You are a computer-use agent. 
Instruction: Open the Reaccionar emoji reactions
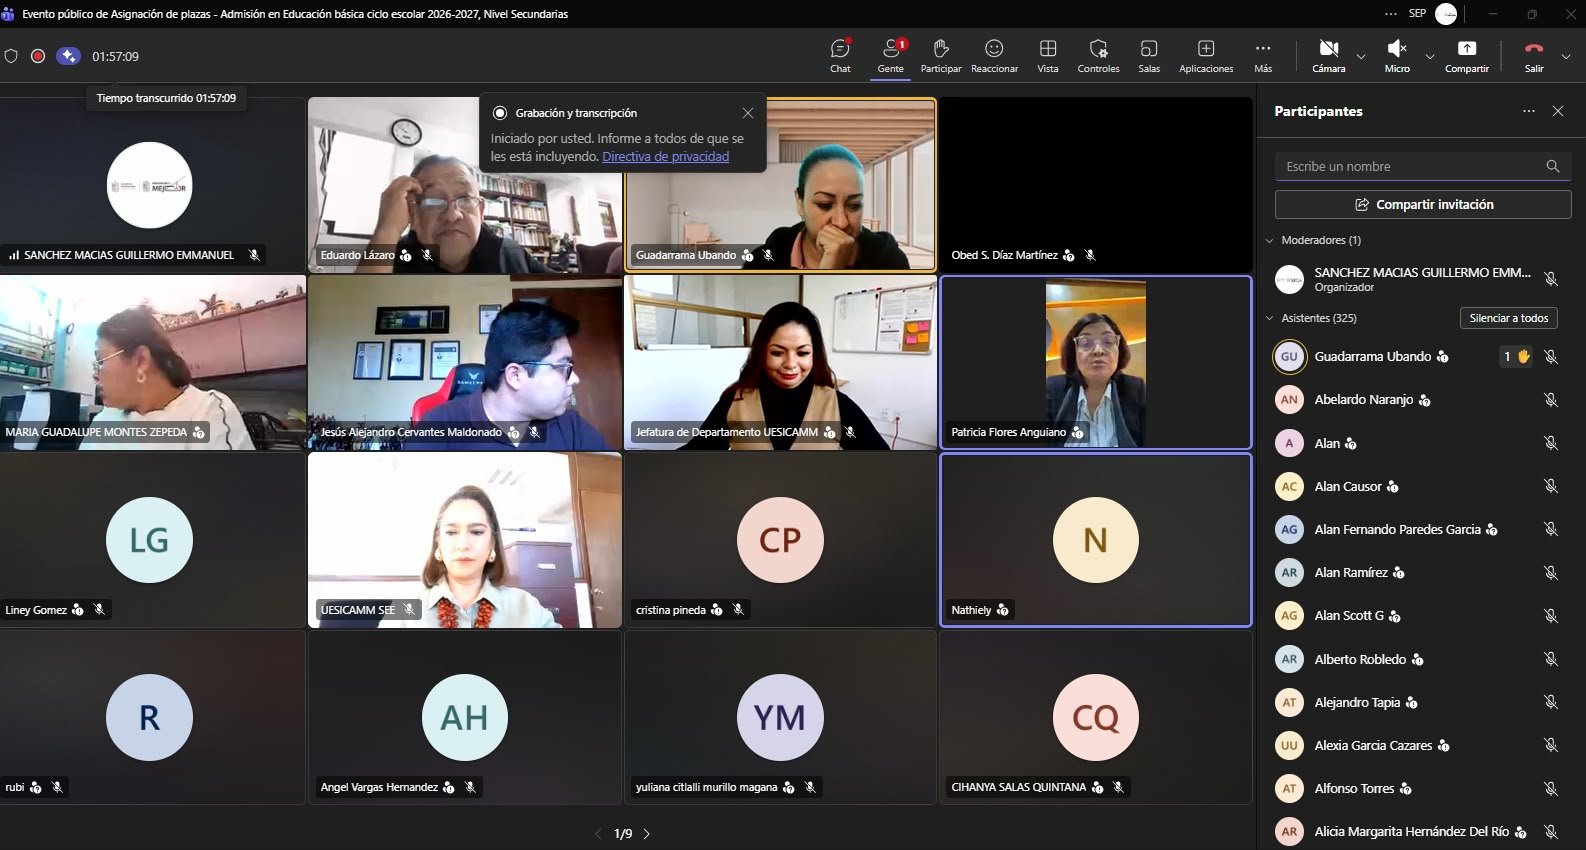click(994, 56)
